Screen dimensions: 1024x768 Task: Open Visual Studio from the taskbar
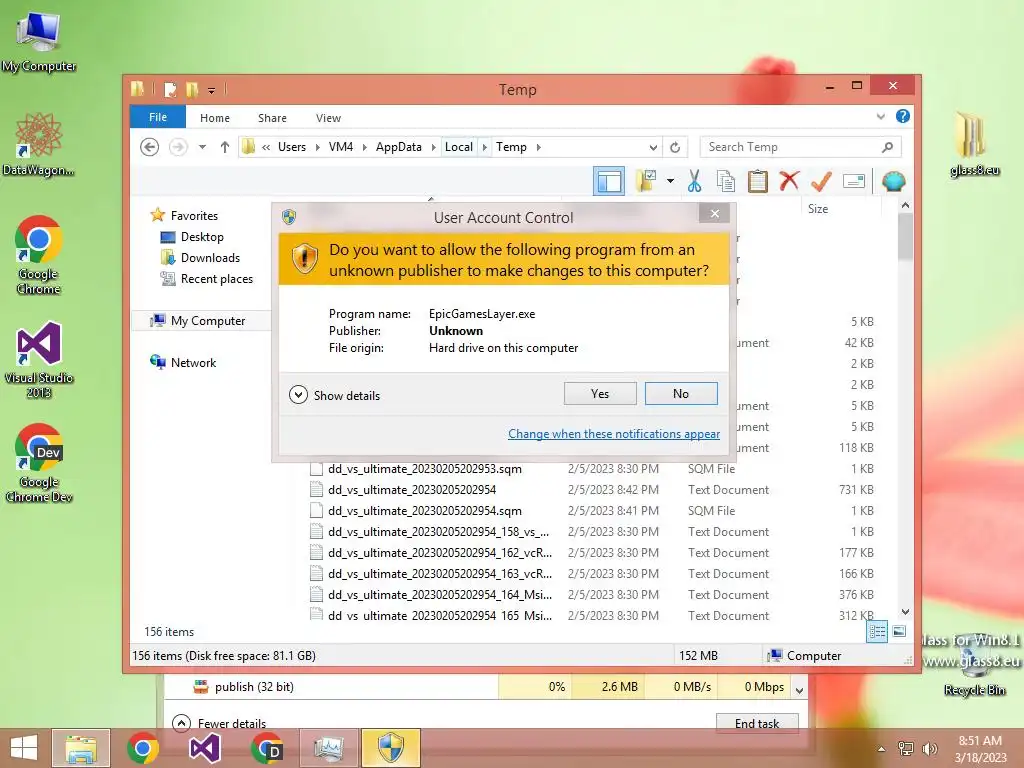pyautogui.click(x=204, y=748)
